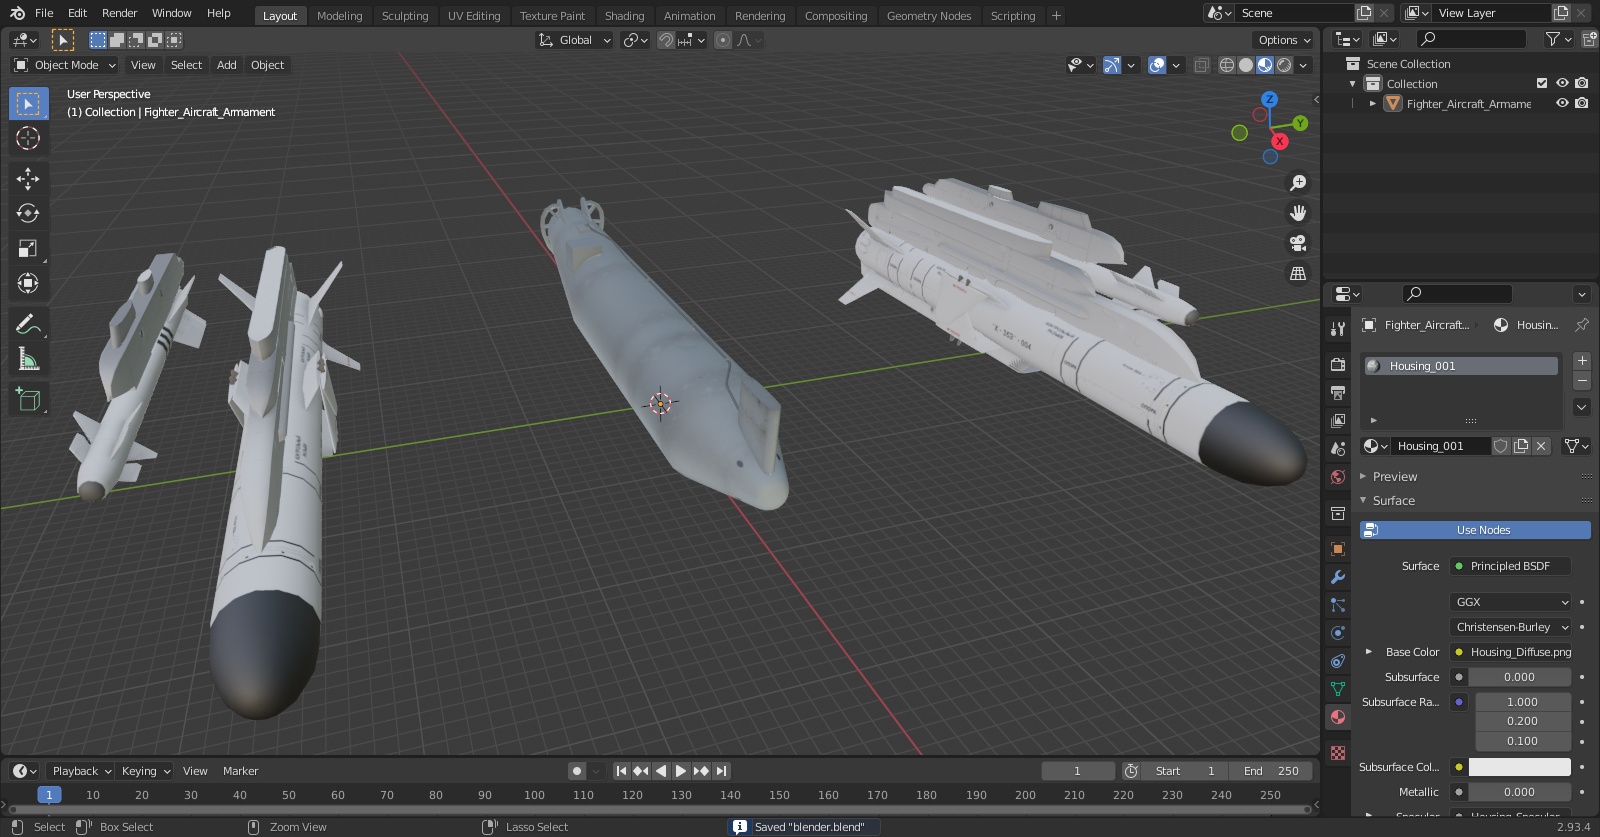Select the Cursor tool in toolbar
The image size is (1600, 837).
28,138
